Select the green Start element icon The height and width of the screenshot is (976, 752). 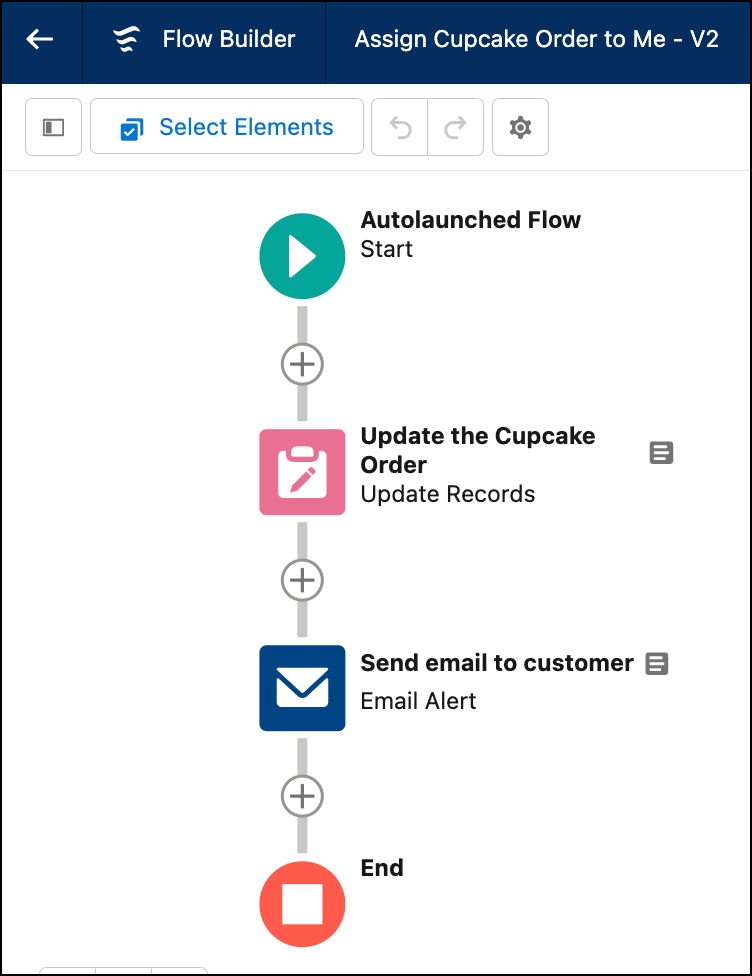tap(303, 256)
